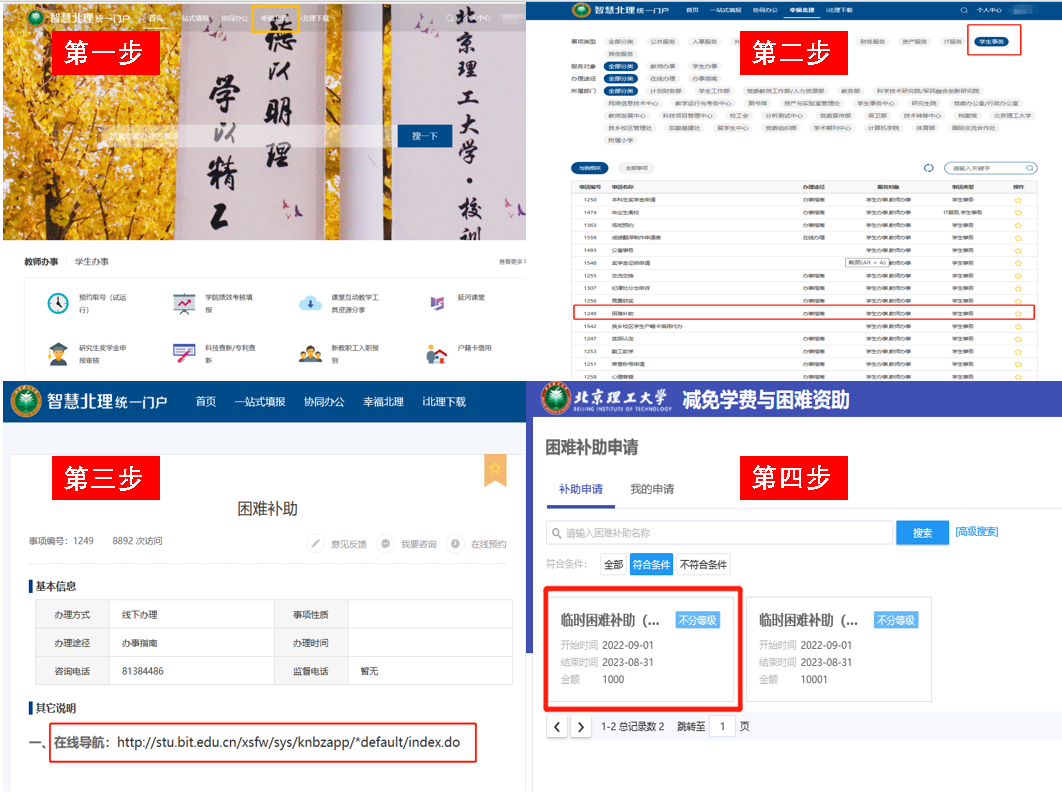This screenshot has height=798, width=1062.
Task: Go to next page arrow
Action: click(x=580, y=727)
